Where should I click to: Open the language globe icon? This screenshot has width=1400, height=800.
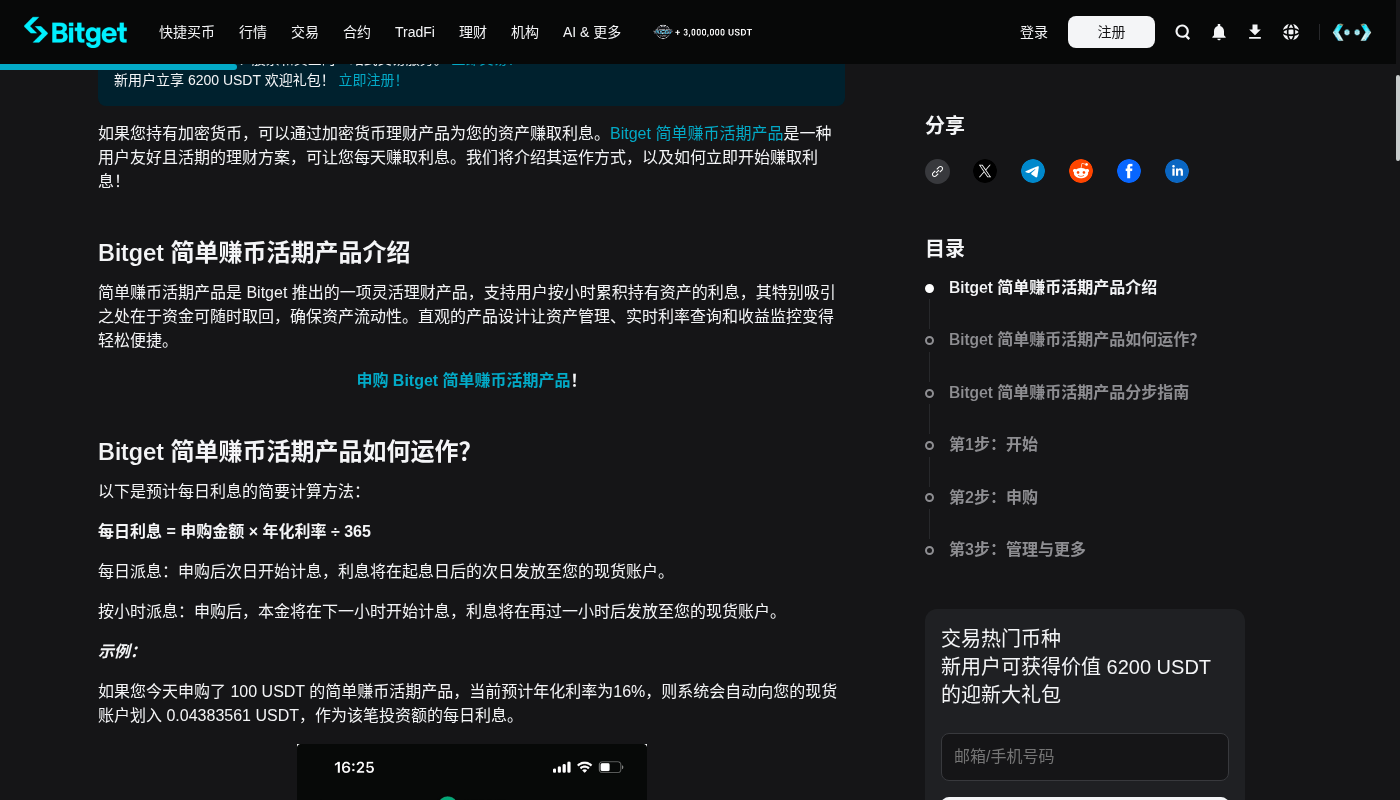tap(1291, 32)
